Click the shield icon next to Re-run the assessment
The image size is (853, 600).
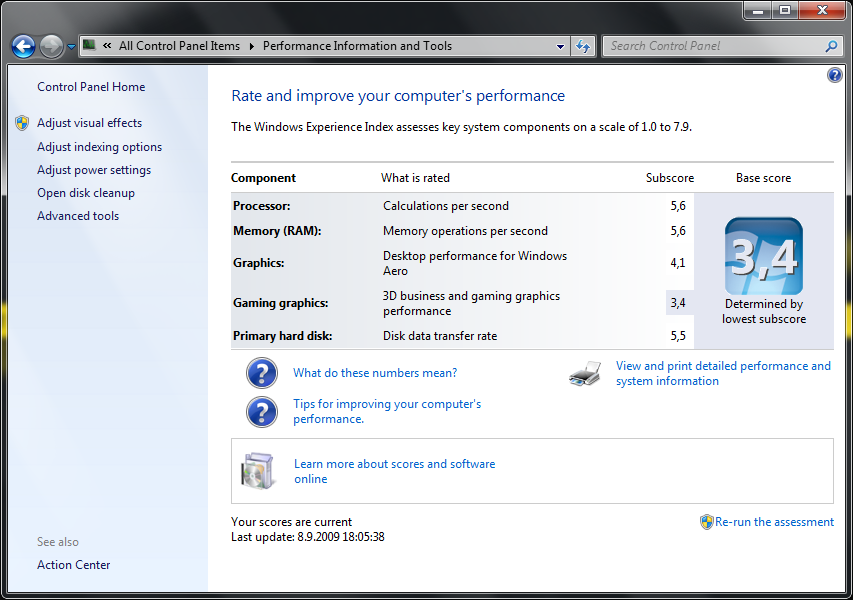[705, 521]
